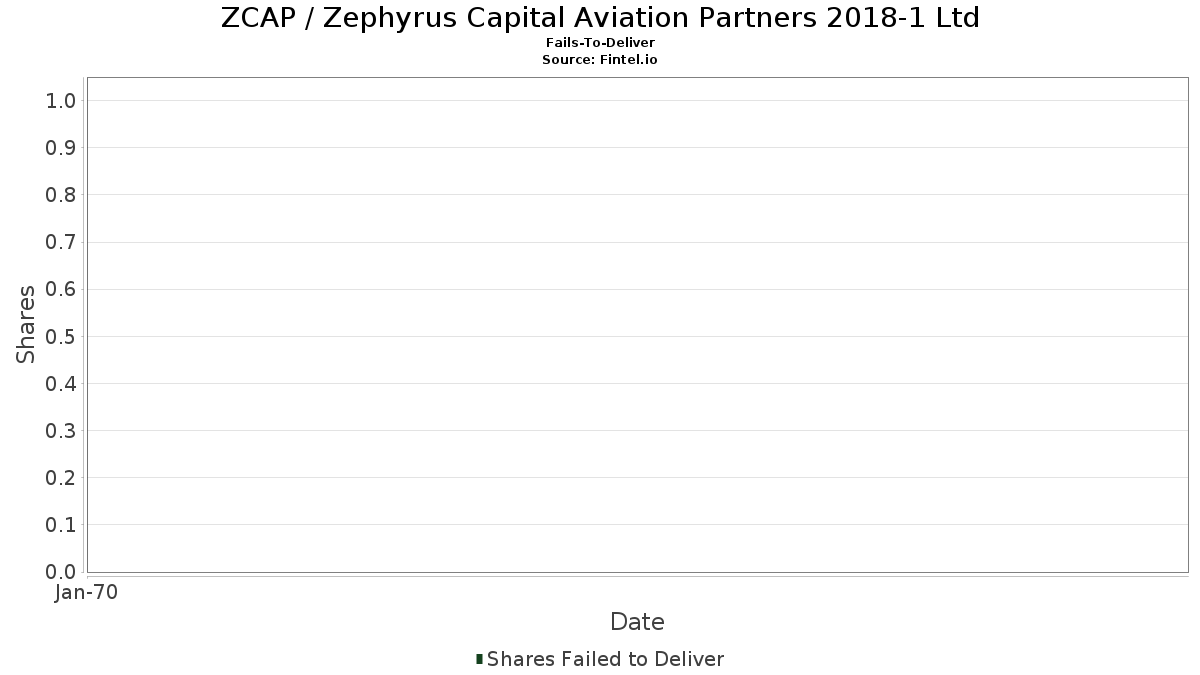This screenshot has height=675, width=1200.
Task: Click the 0.5 y-axis tick label
Action: (x=61, y=337)
